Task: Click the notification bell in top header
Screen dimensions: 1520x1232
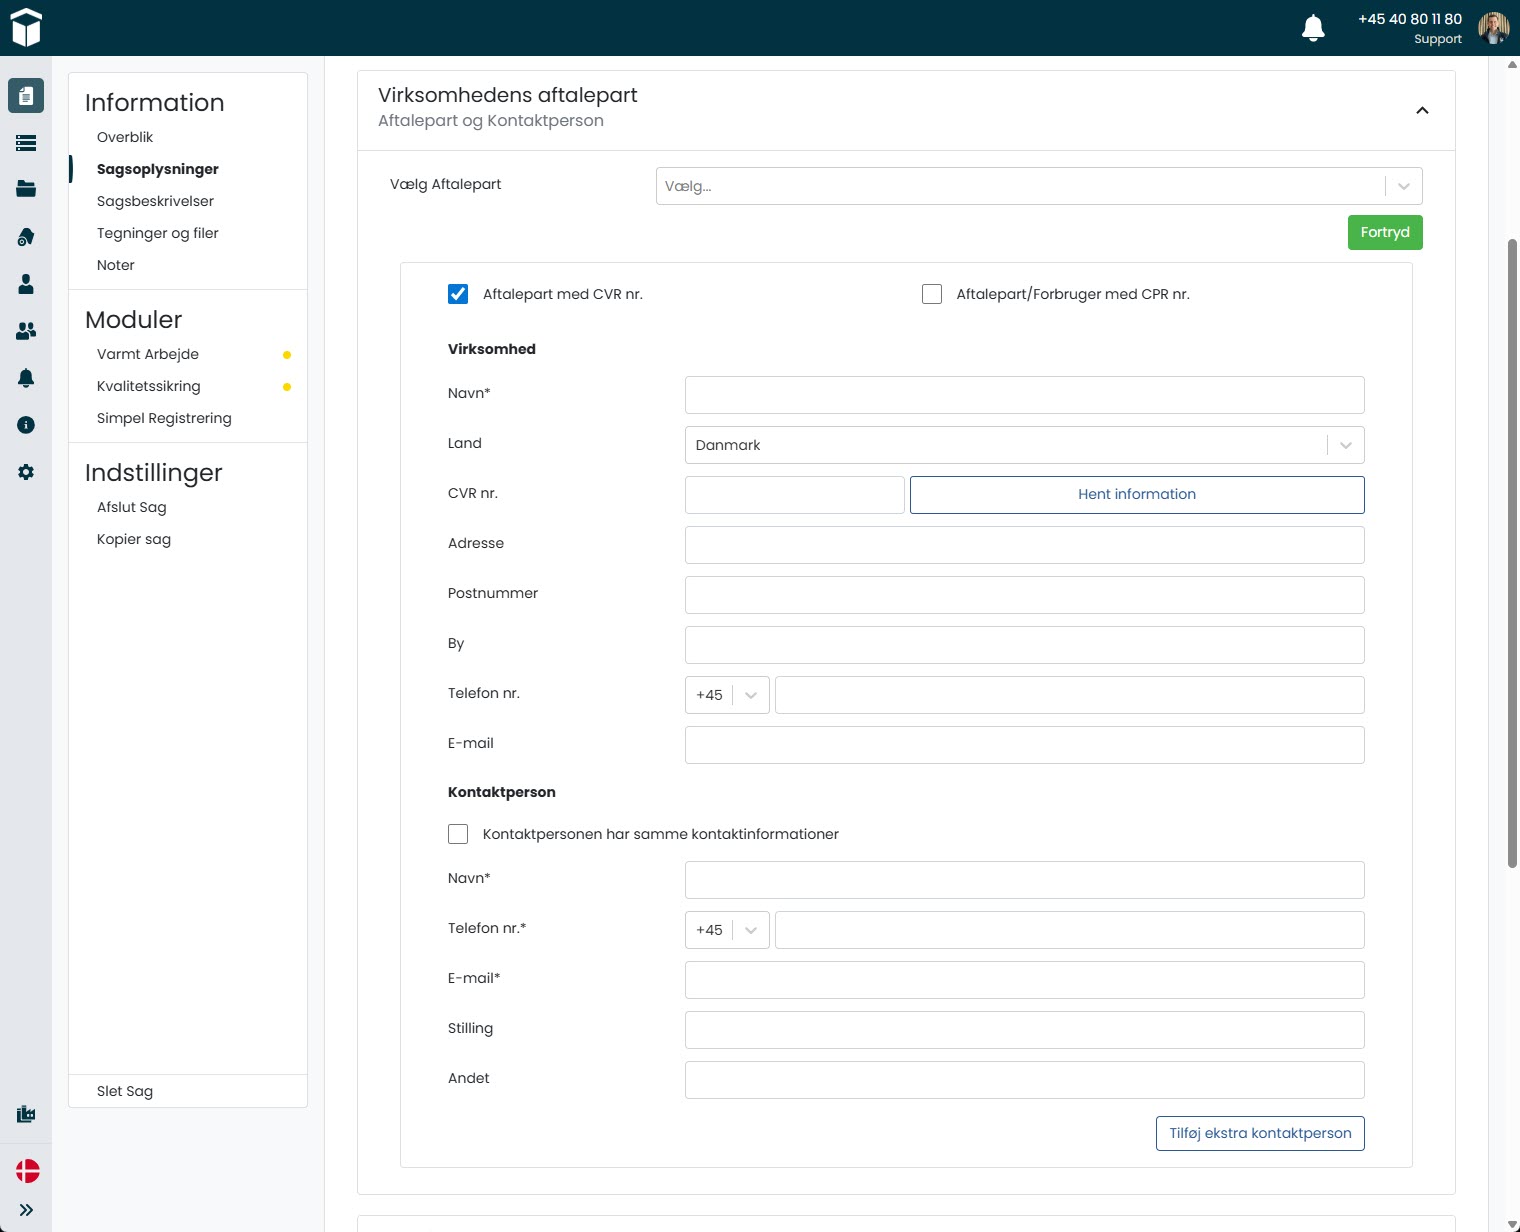Action: coord(1313,28)
